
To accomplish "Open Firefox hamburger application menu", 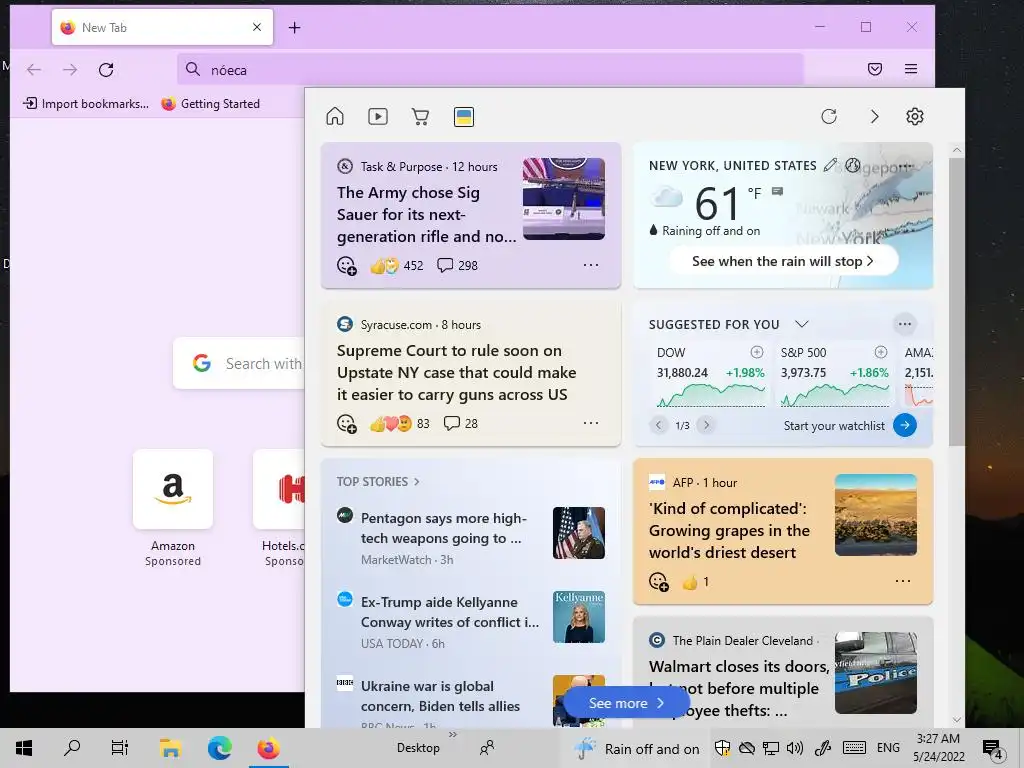I will [x=910, y=69].
